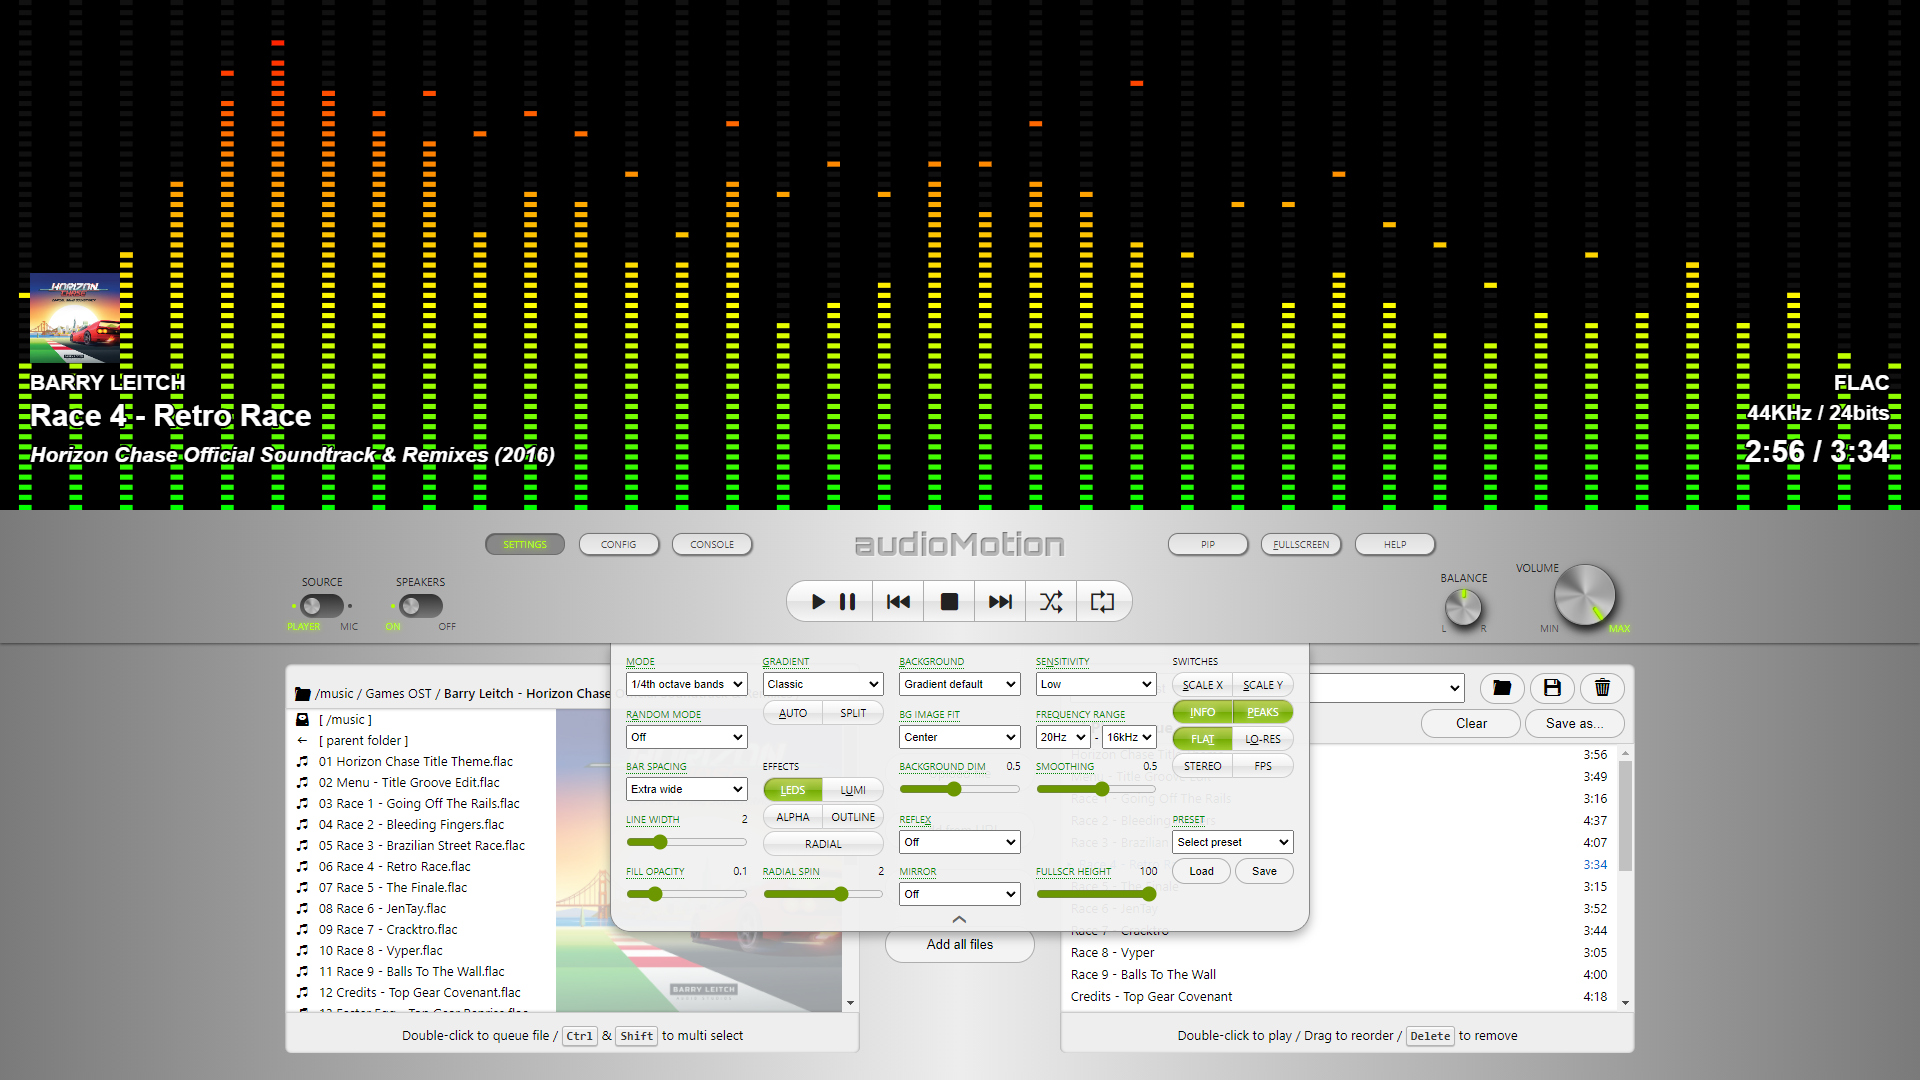Toggle the SOURCE player/mic switch
Screen dimensions: 1920x1080
[321, 606]
